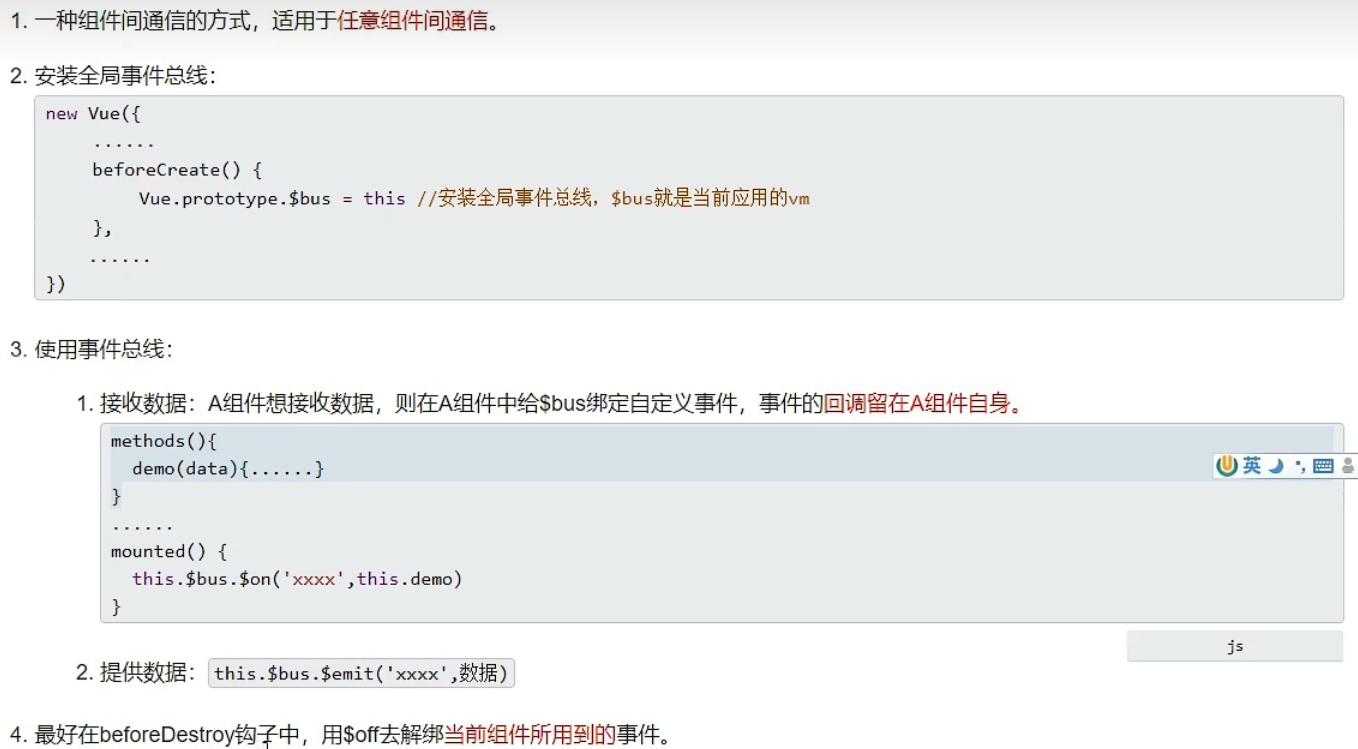
Task: Click the text 最好在beforeDestroy钩子中
Action: coord(168,736)
